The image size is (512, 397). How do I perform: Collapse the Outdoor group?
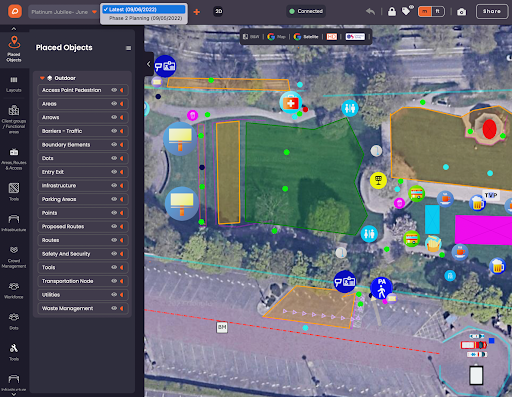42,78
